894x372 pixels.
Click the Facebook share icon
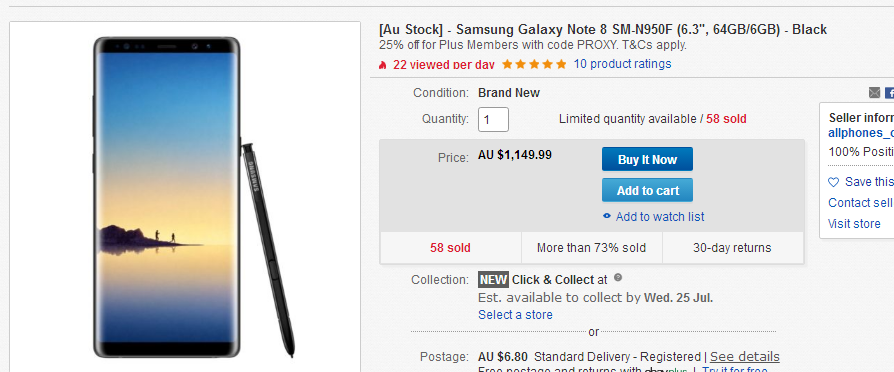[889, 93]
